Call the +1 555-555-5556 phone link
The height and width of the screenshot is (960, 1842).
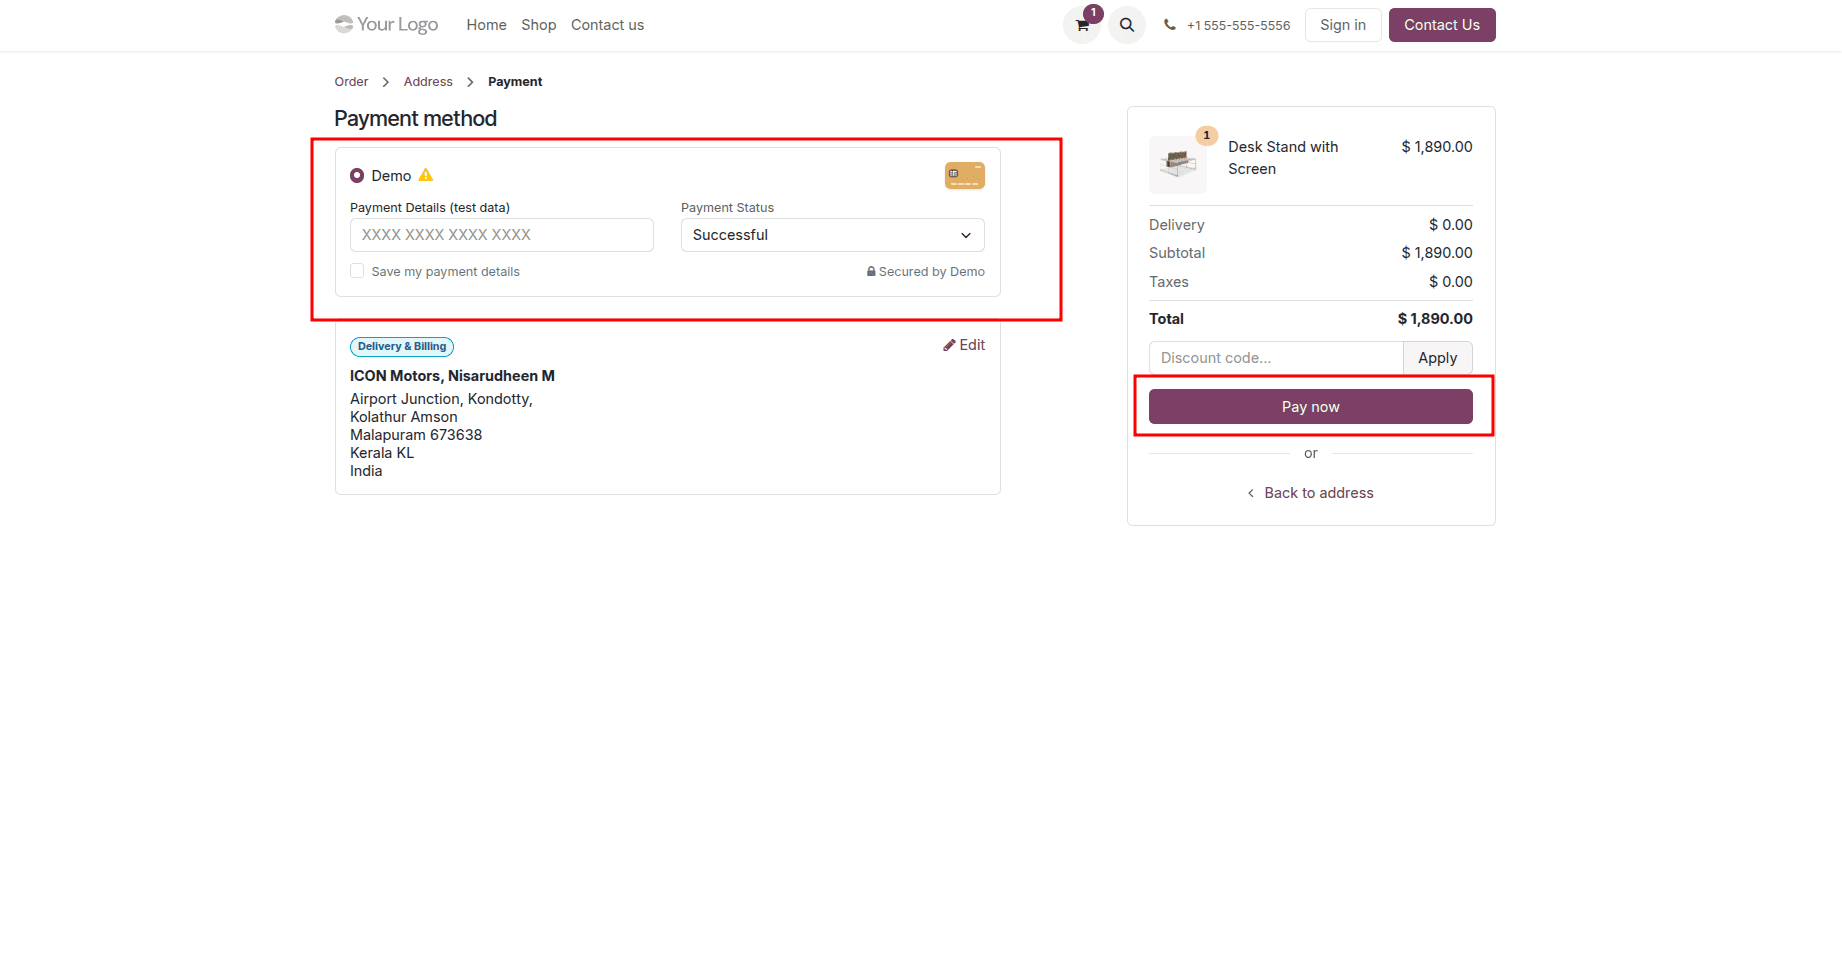click(x=1238, y=25)
